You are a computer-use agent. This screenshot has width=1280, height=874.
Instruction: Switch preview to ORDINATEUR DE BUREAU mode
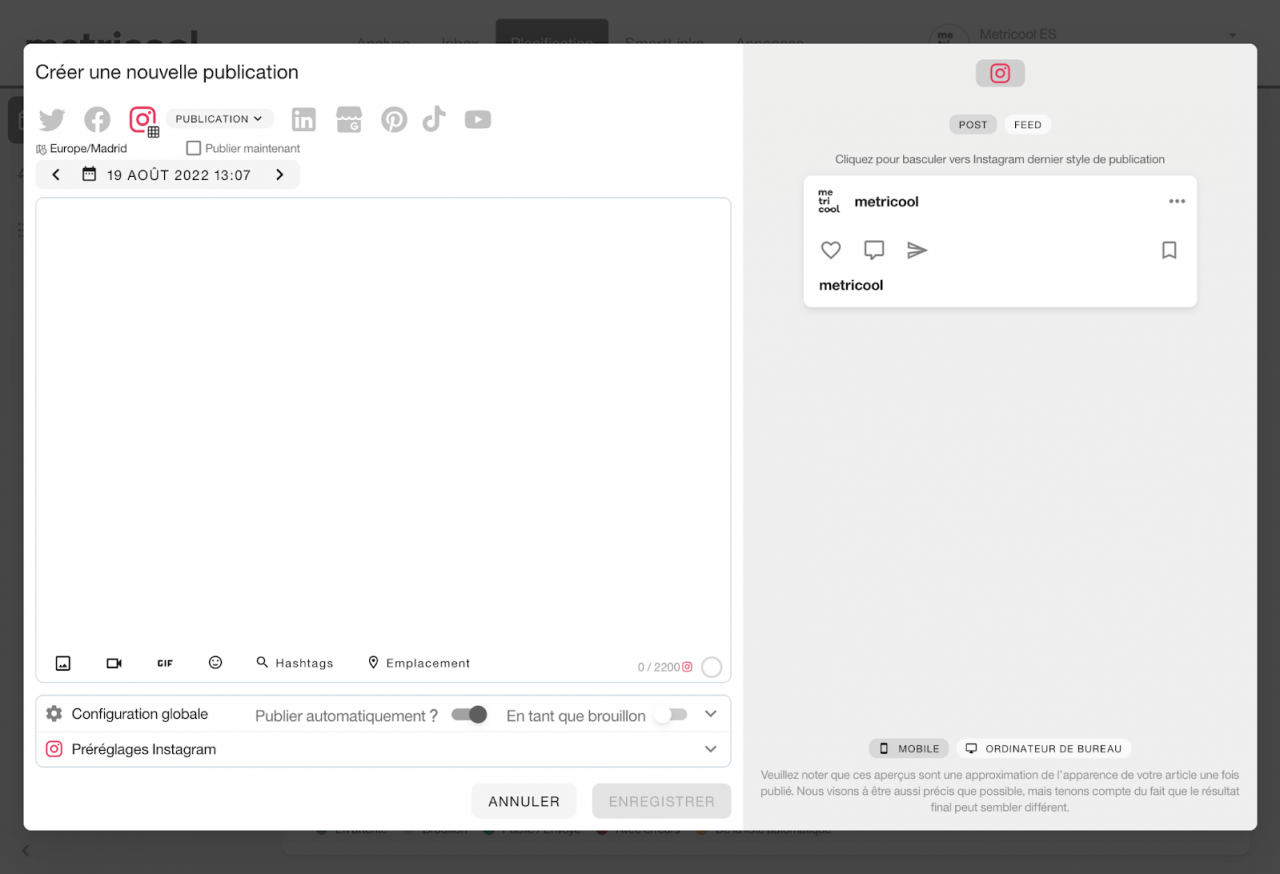coord(1044,748)
